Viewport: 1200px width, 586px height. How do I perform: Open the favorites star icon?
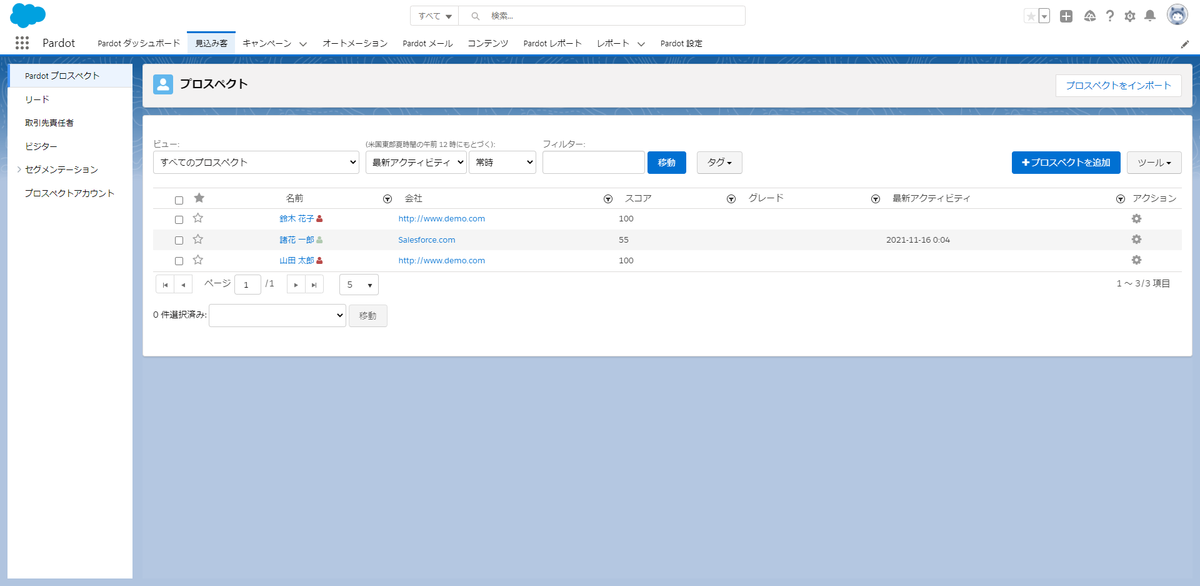[1031, 16]
